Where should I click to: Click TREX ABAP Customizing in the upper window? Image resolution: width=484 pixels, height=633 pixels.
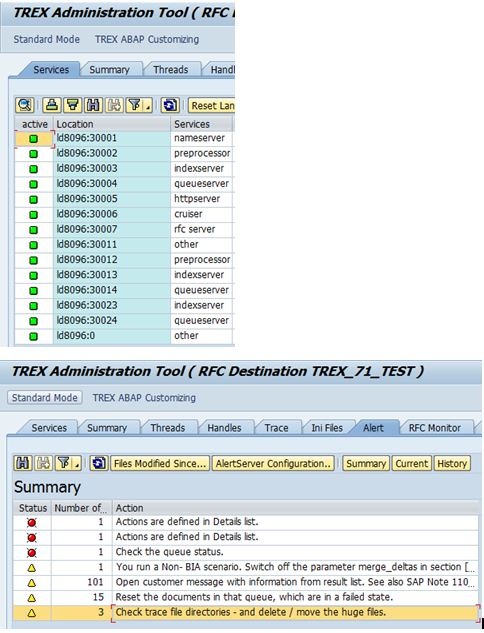(147, 39)
